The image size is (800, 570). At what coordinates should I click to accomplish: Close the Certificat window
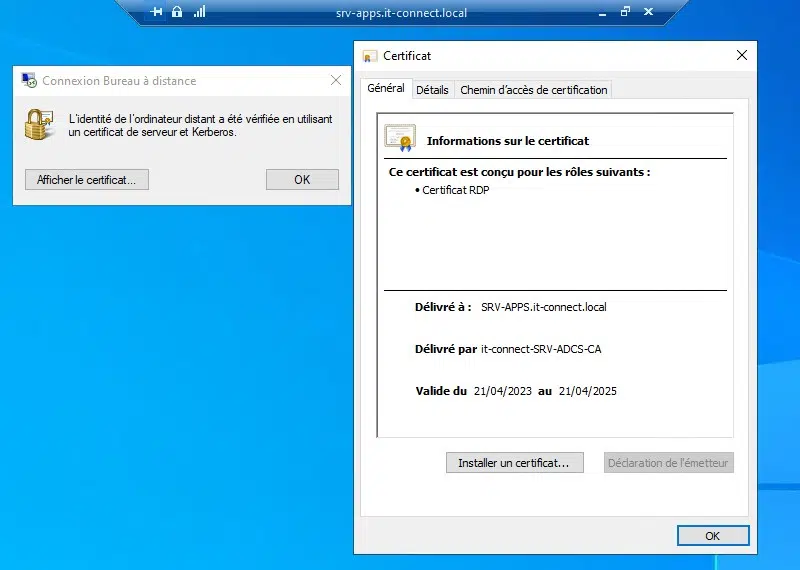(x=742, y=55)
